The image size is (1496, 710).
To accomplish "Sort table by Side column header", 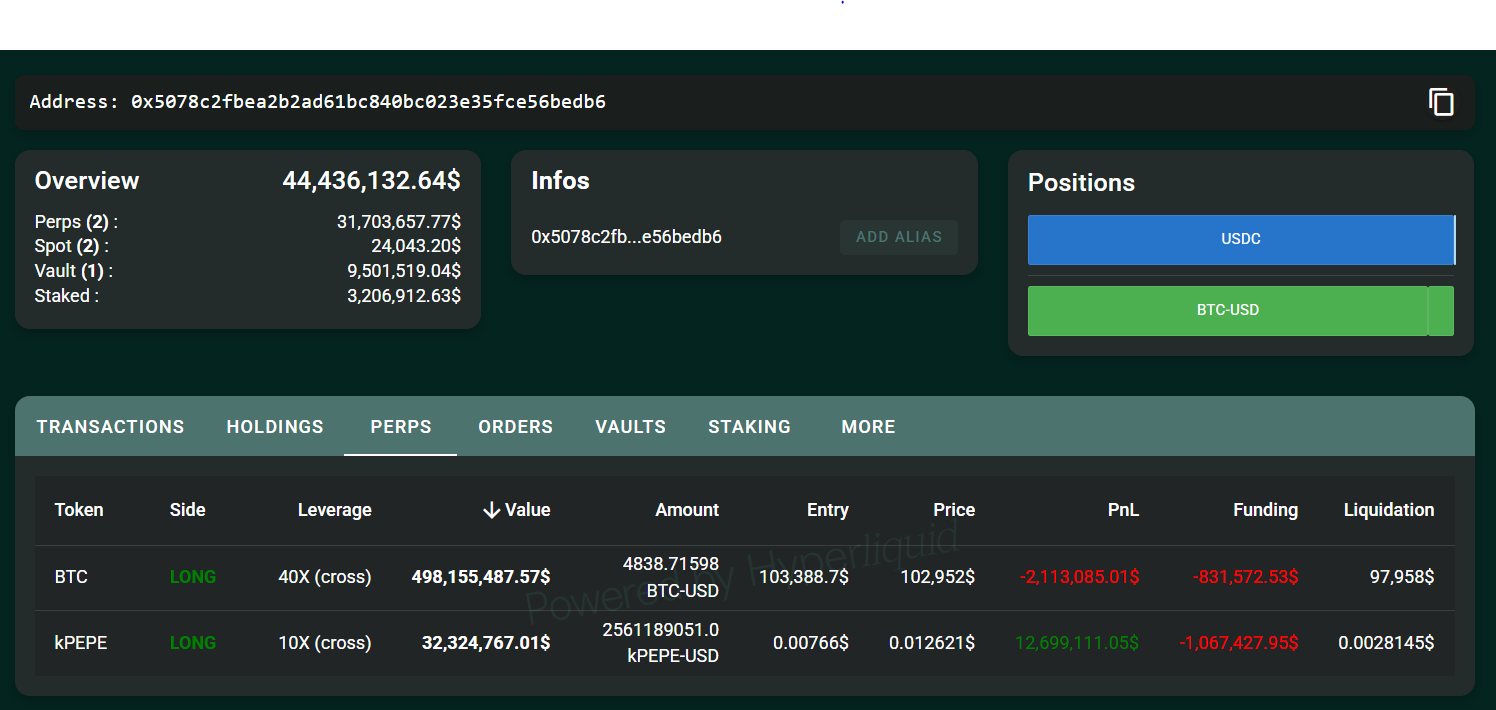I will coord(188,510).
